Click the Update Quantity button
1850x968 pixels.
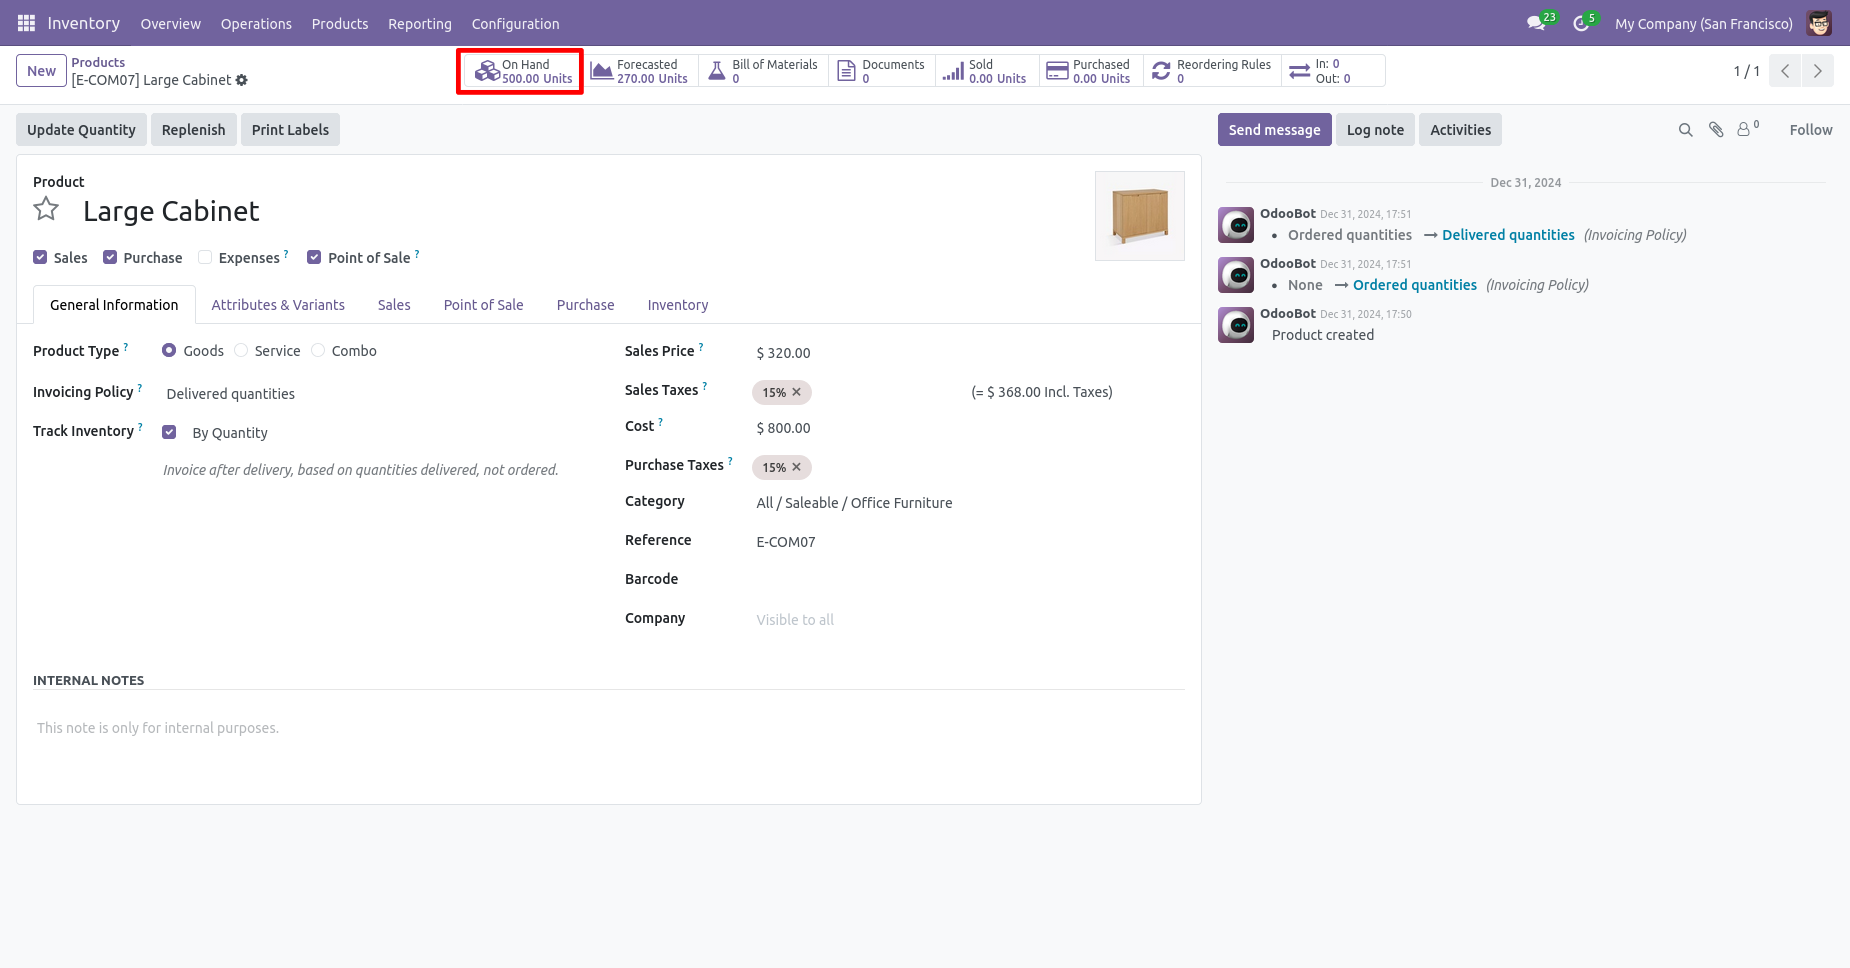point(81,130)
